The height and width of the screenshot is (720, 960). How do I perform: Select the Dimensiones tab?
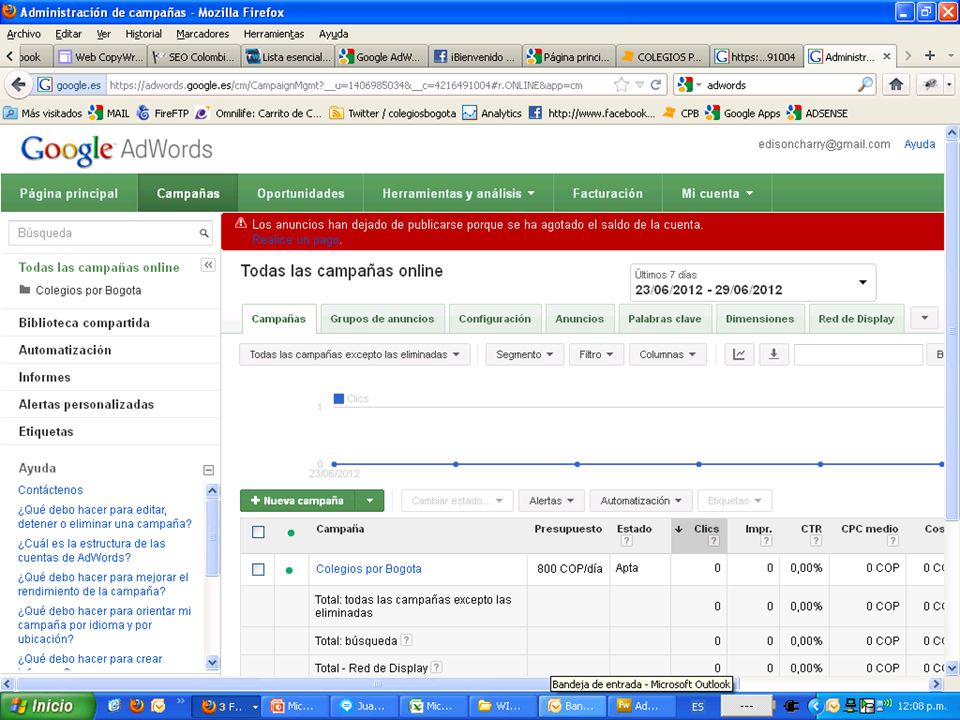760,319
